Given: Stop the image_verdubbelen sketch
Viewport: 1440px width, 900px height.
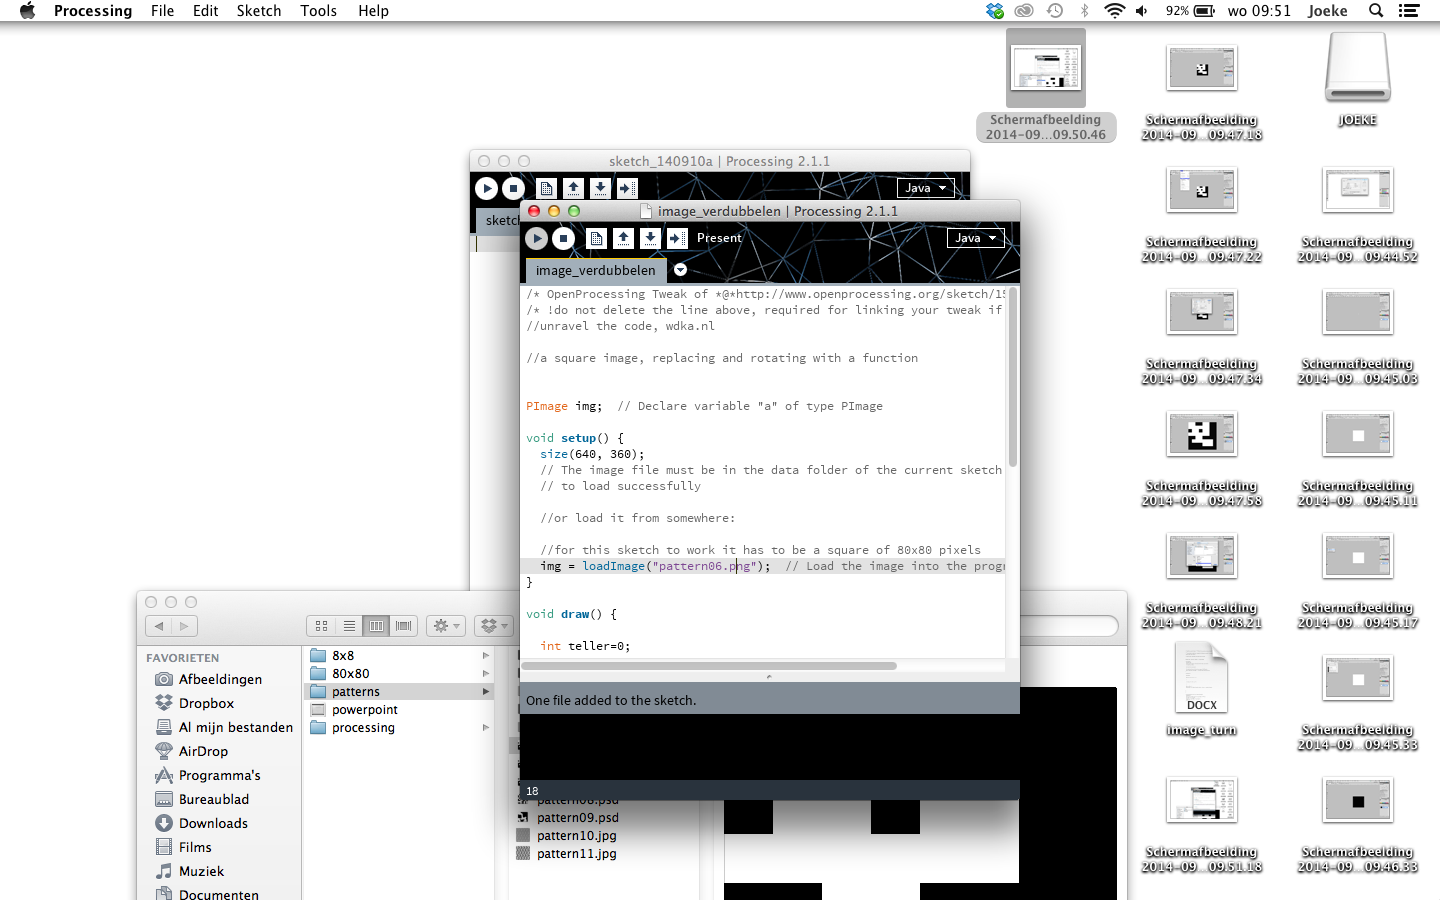Looking at the screenshot, I should tap(564, 238).
